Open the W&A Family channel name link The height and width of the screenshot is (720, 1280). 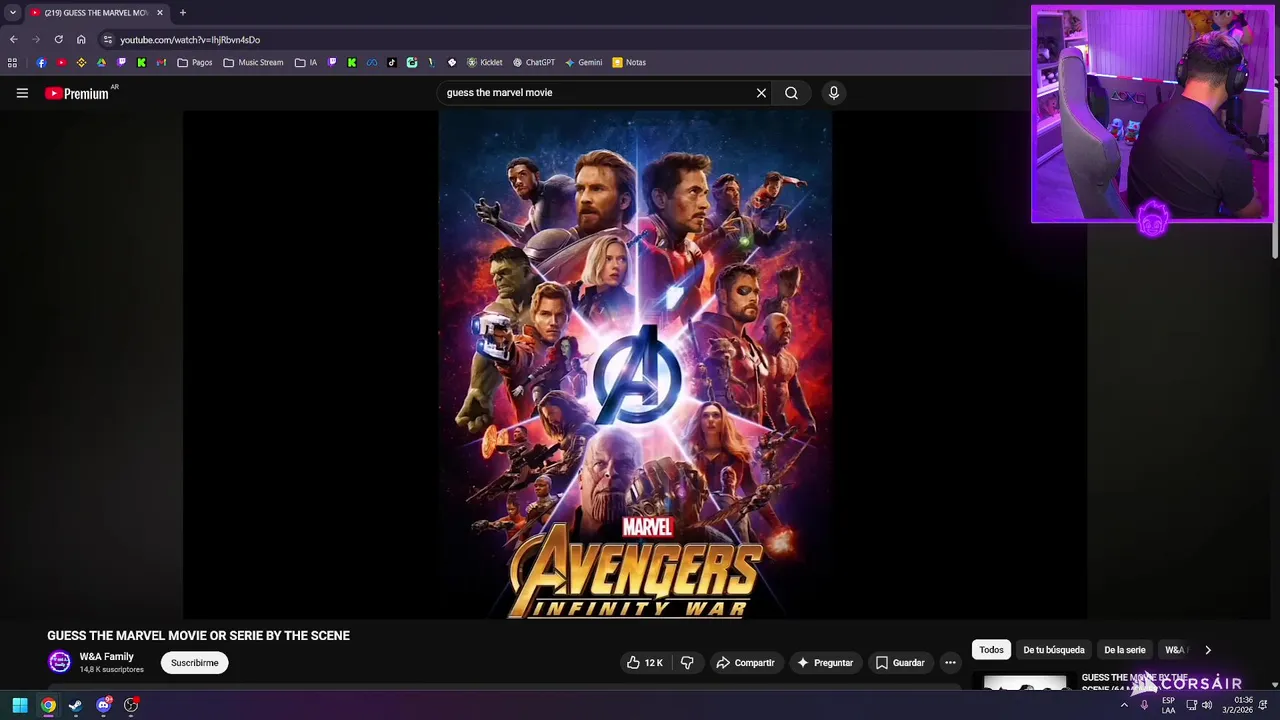click(107, 657)
